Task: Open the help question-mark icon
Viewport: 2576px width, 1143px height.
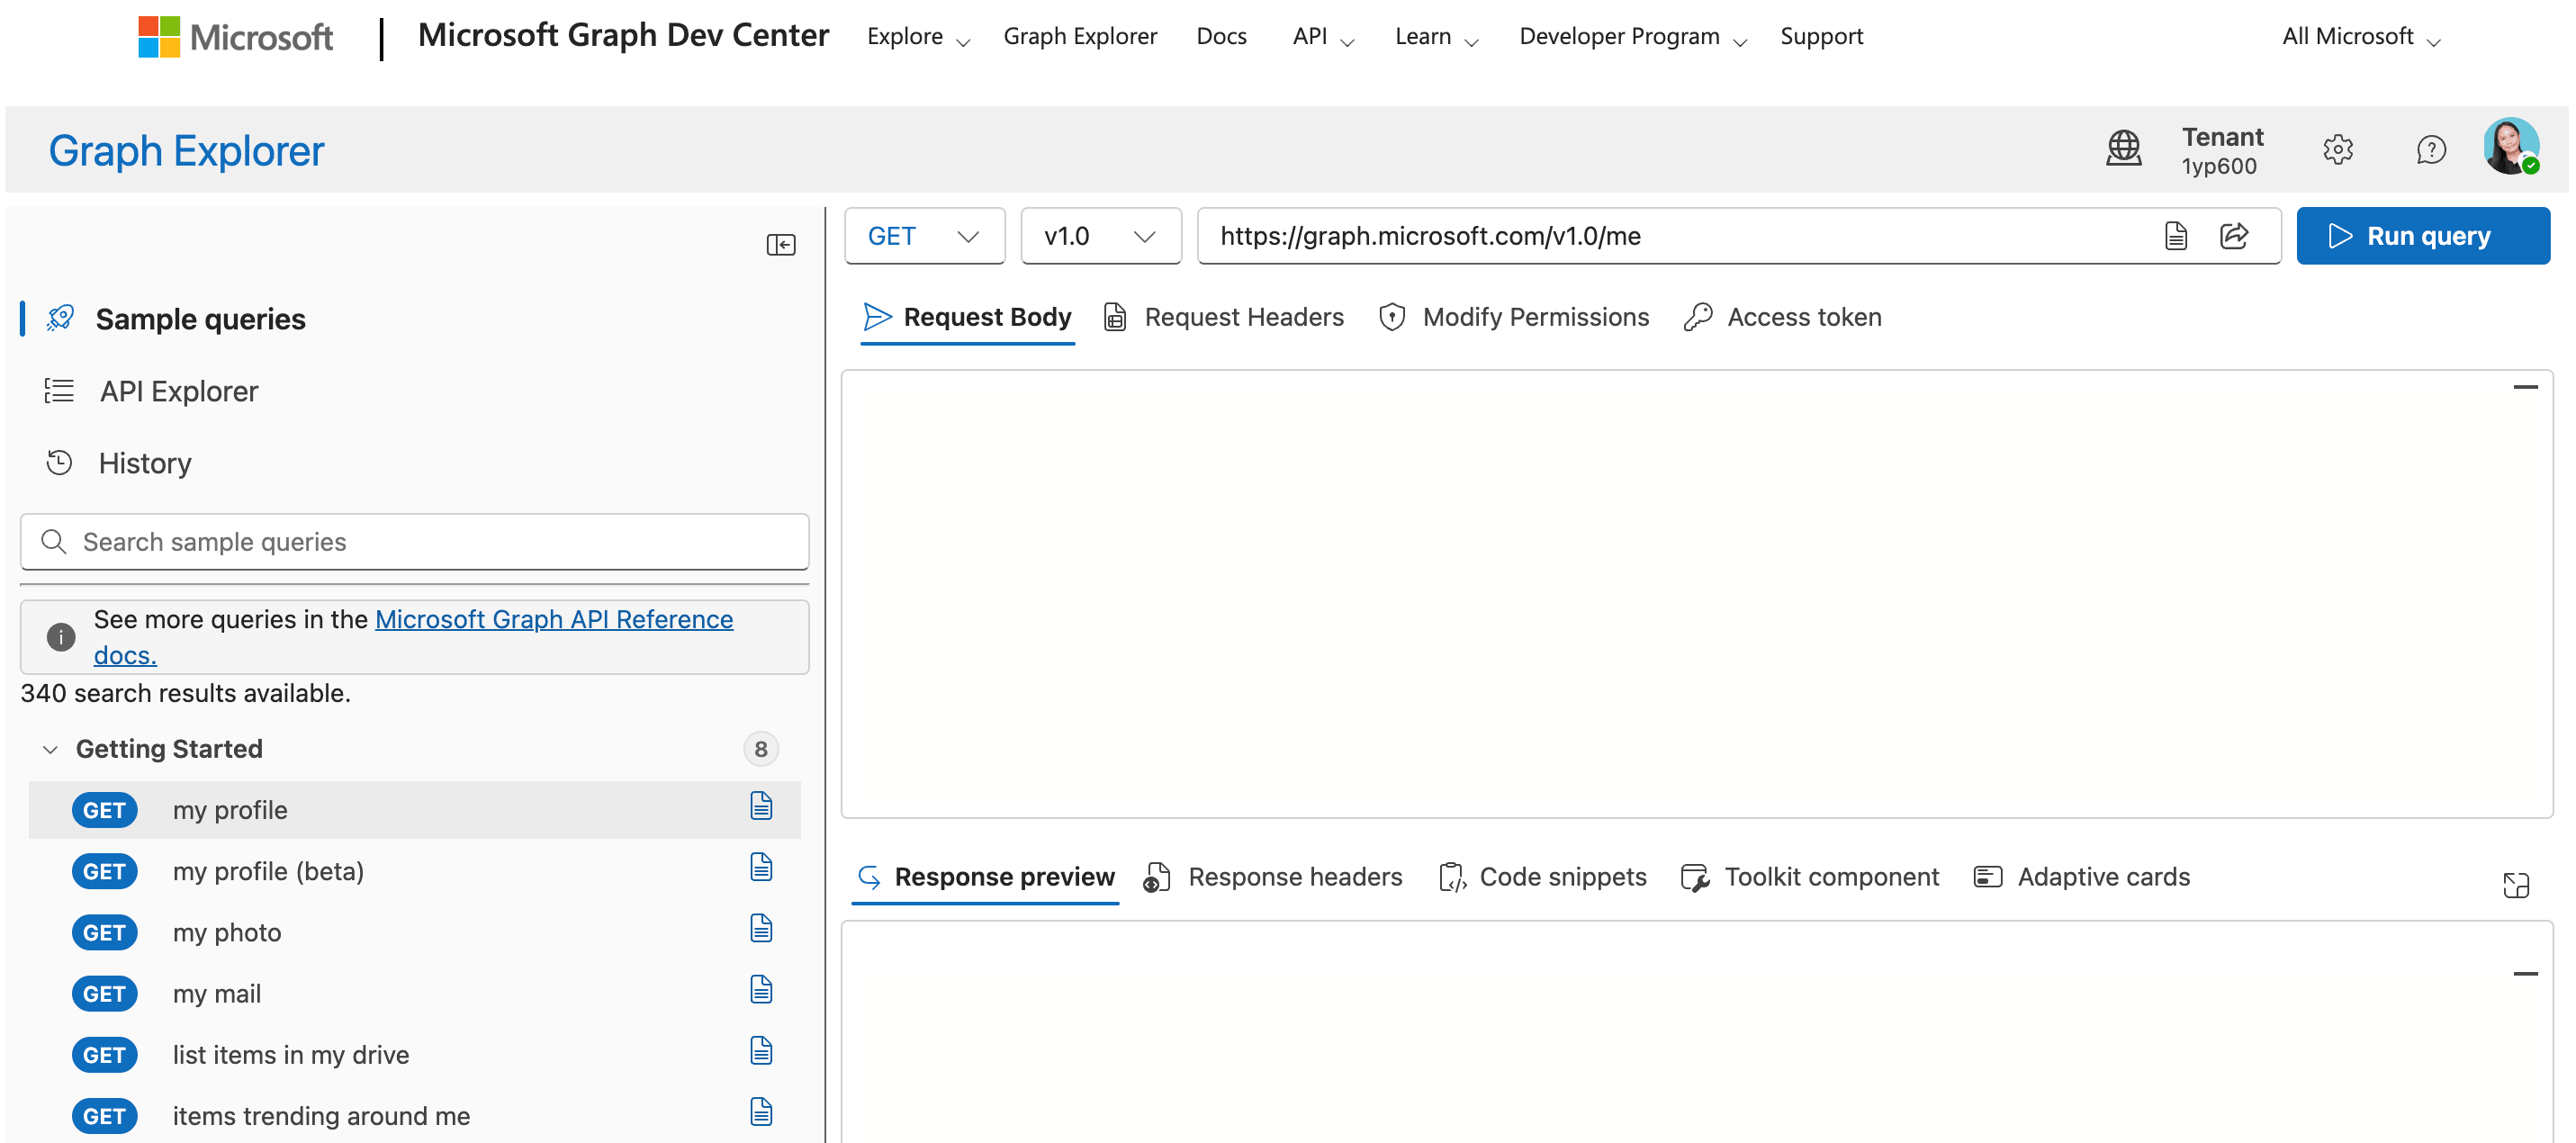Action: [2430, 150]
